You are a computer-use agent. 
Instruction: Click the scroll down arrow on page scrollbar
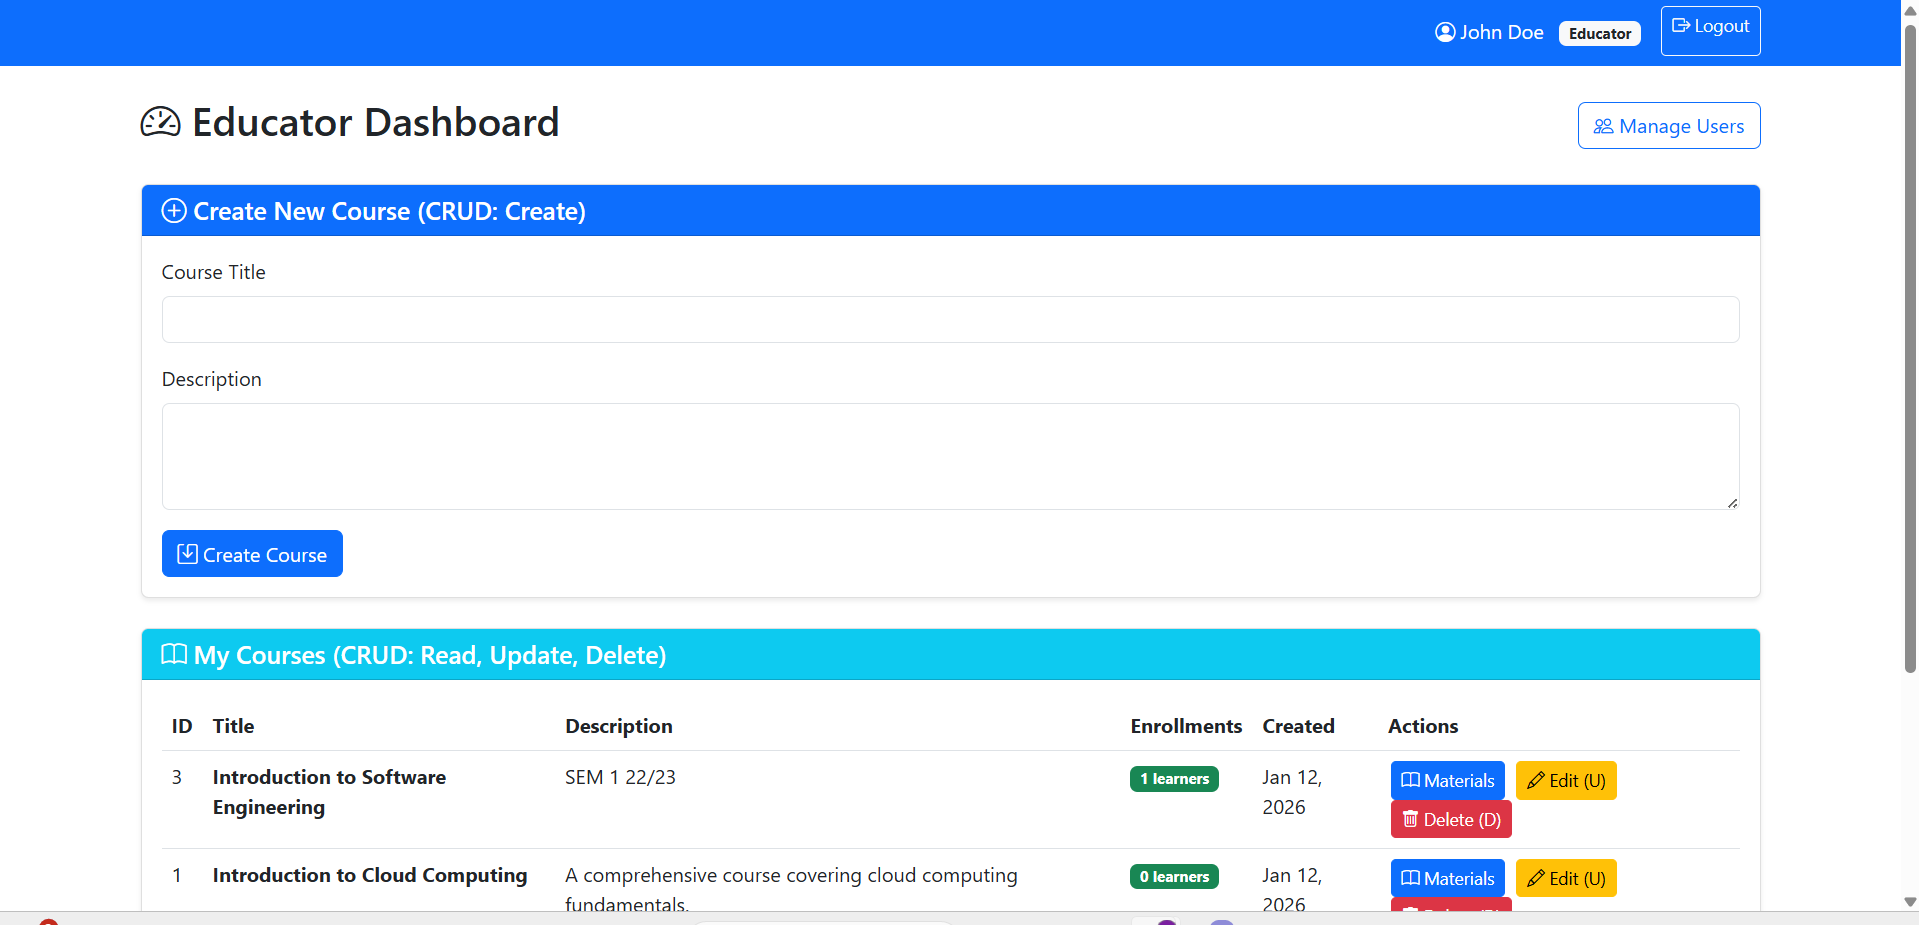(1910, 901)
